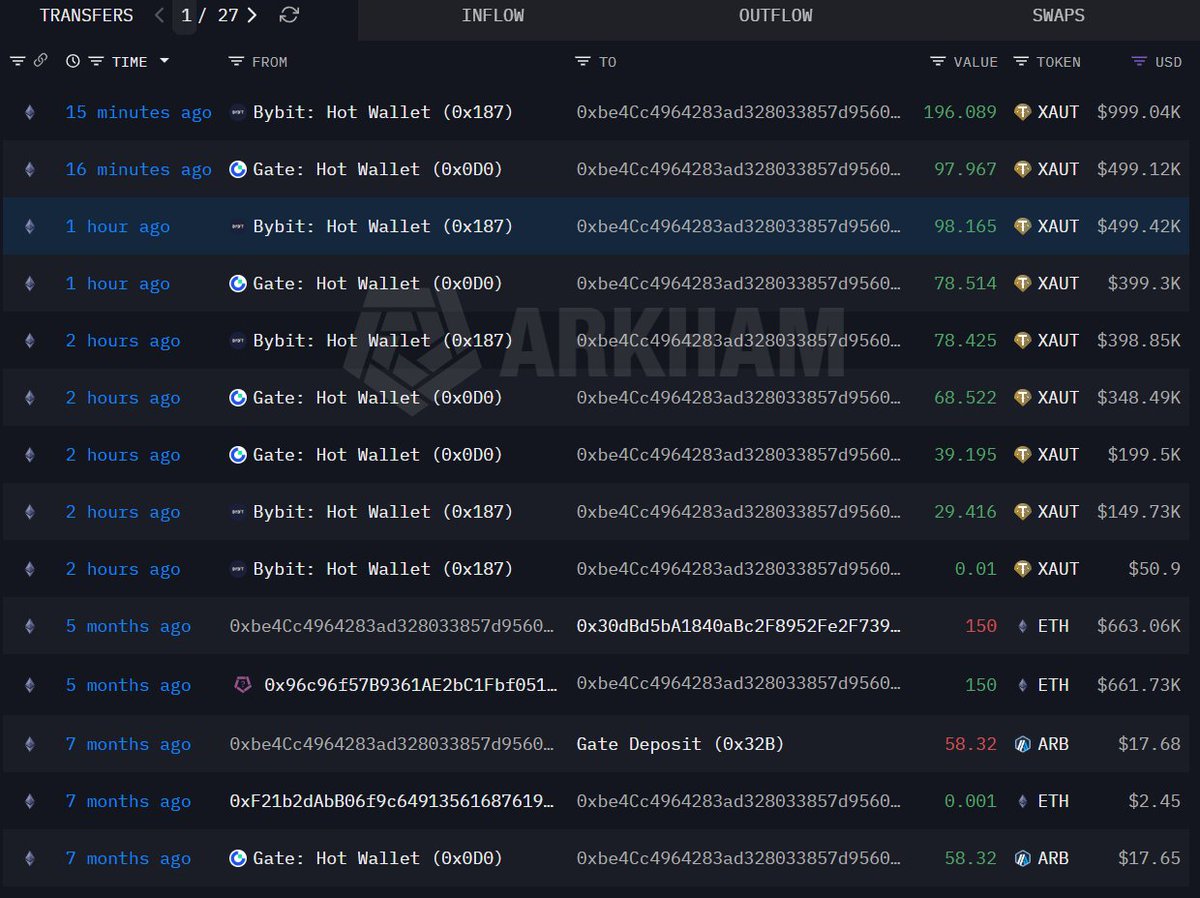Click ETH token icon in $661.73K row
Screen dimensions: 1200x898
(1022, 685)
